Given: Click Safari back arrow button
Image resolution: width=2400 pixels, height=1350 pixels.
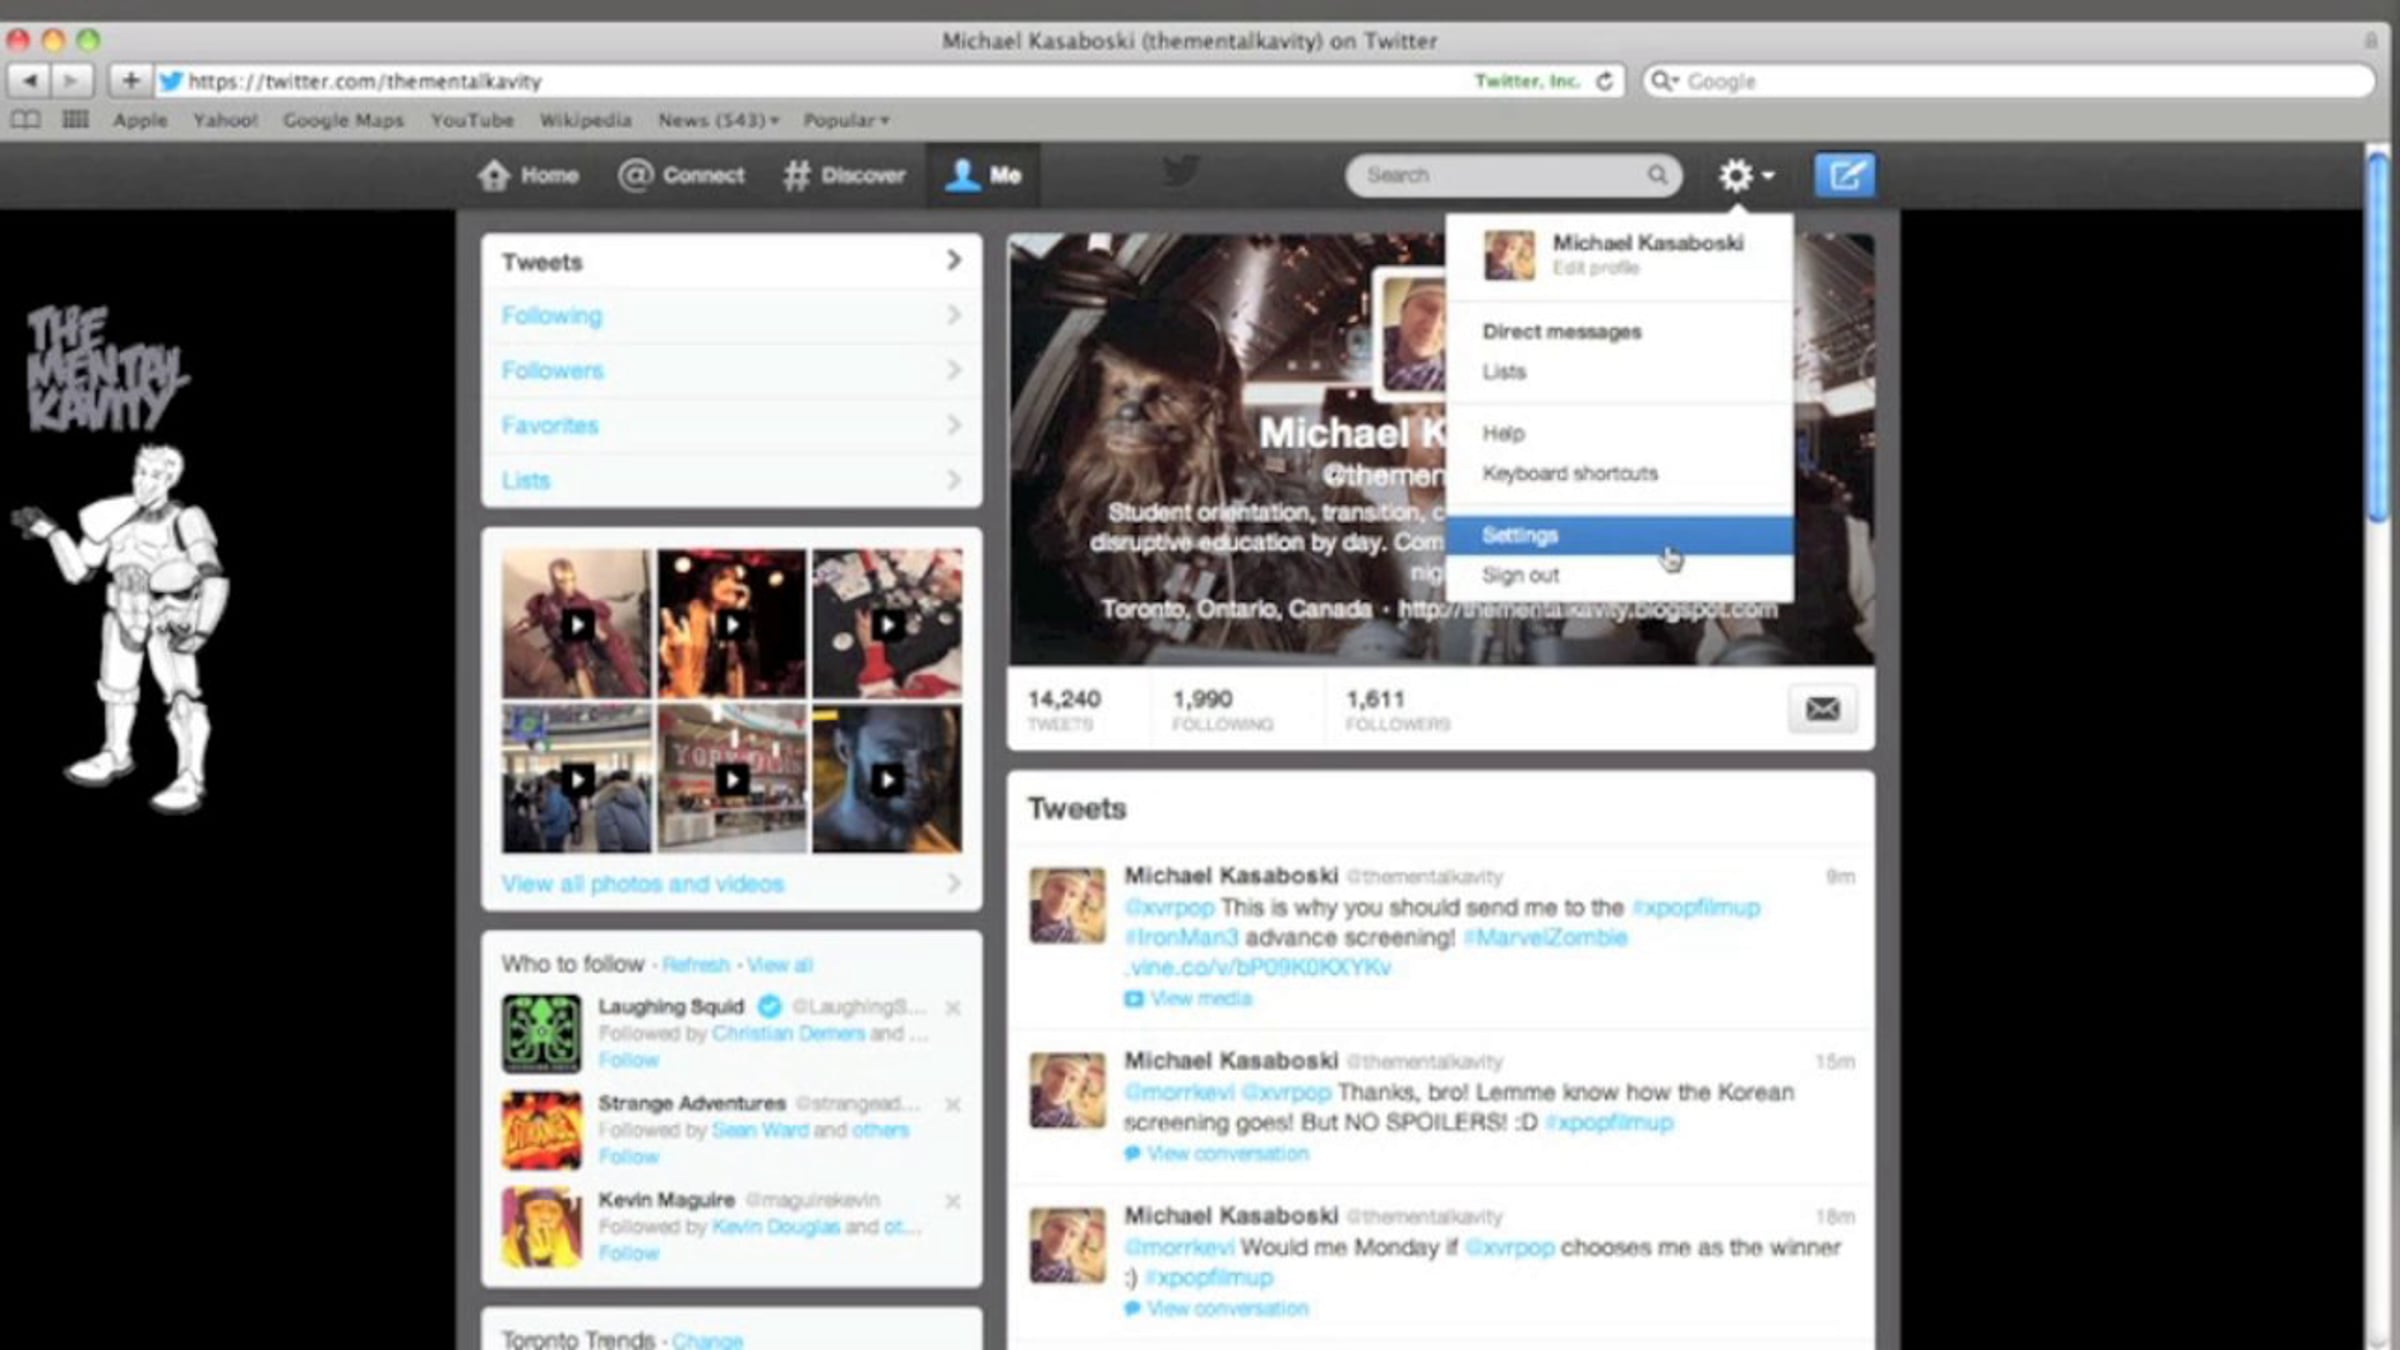Looking at the screenshot, I should tap(30, 81).
